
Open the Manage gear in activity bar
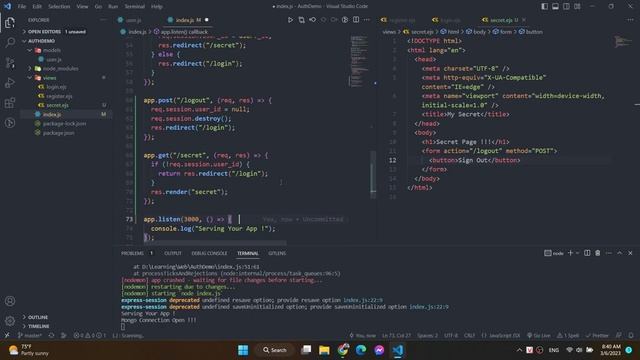[x=10, y=321]
